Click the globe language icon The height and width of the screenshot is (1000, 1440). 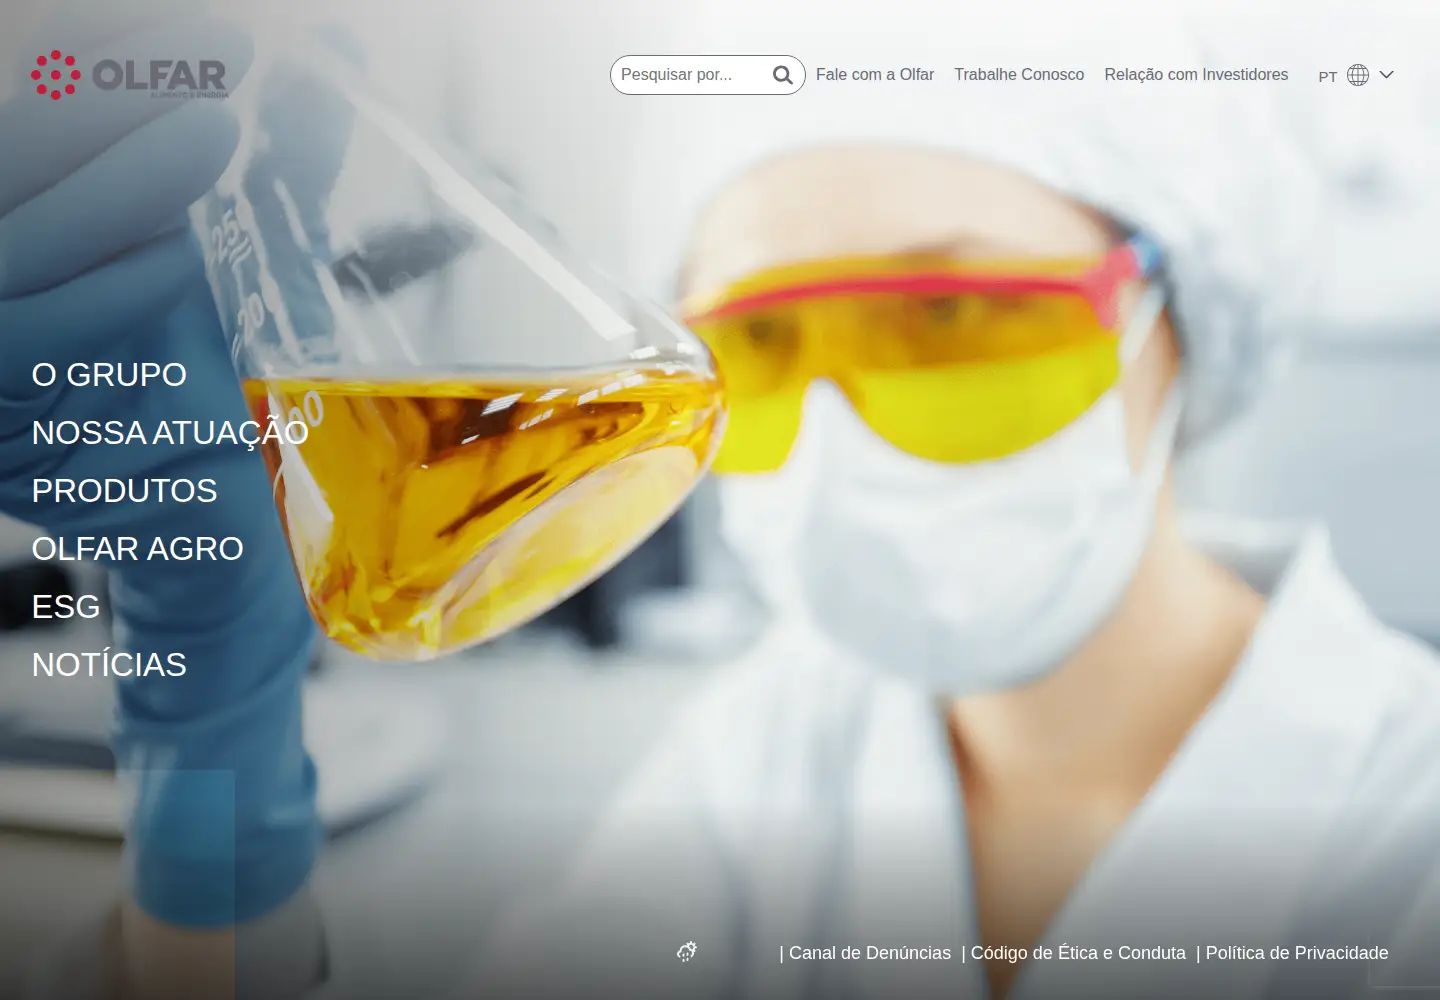(x=1358, y=75)
